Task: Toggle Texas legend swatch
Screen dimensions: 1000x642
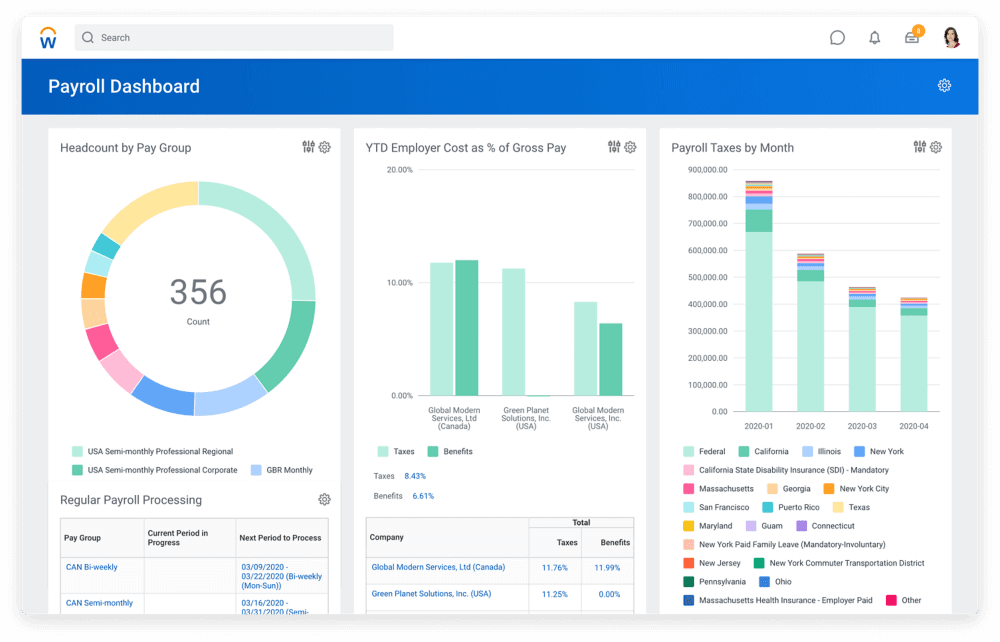Action: click(838, 507)
